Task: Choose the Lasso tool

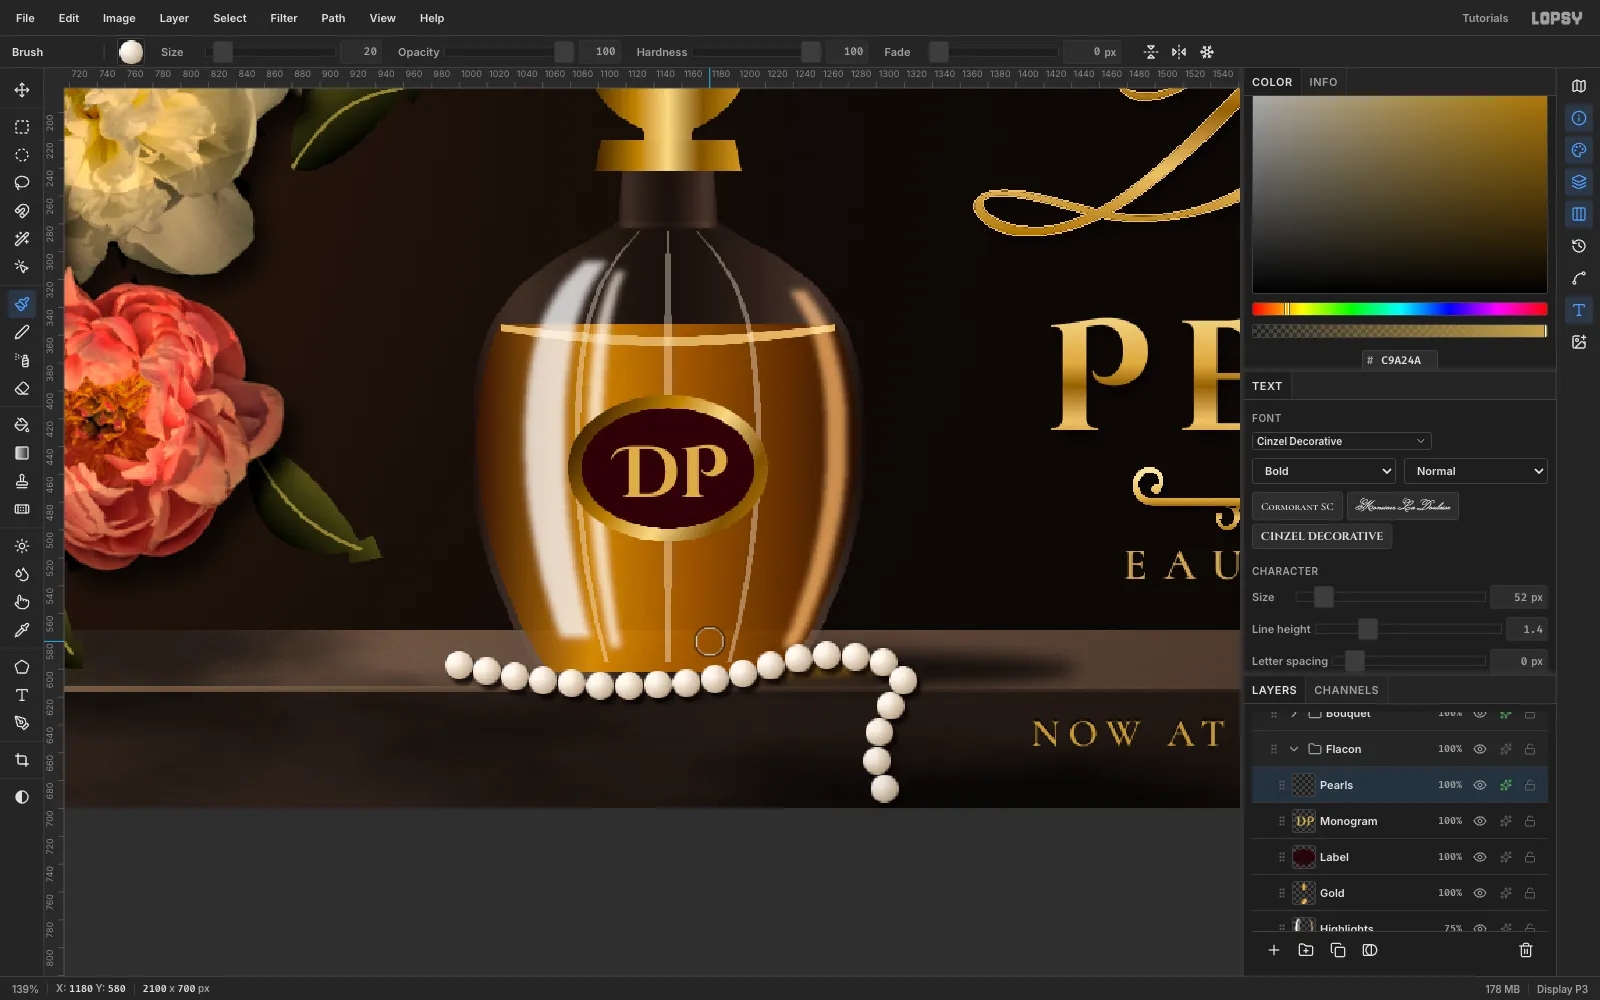Action: pyautogui.click(x=22, y=183)
